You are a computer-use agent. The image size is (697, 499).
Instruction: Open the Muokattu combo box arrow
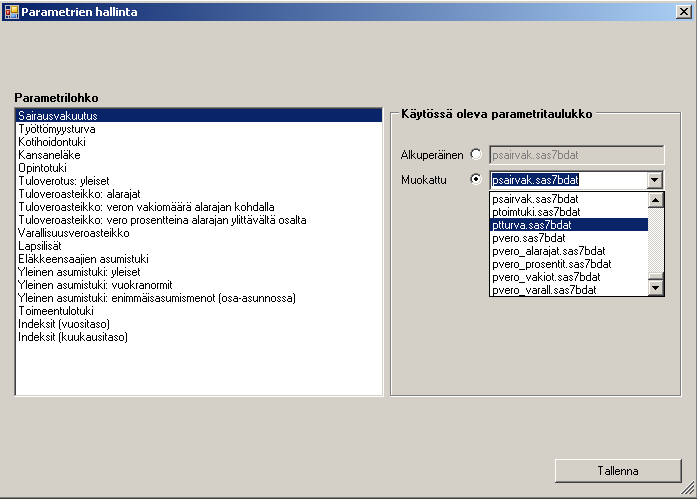tap(654, 180)
